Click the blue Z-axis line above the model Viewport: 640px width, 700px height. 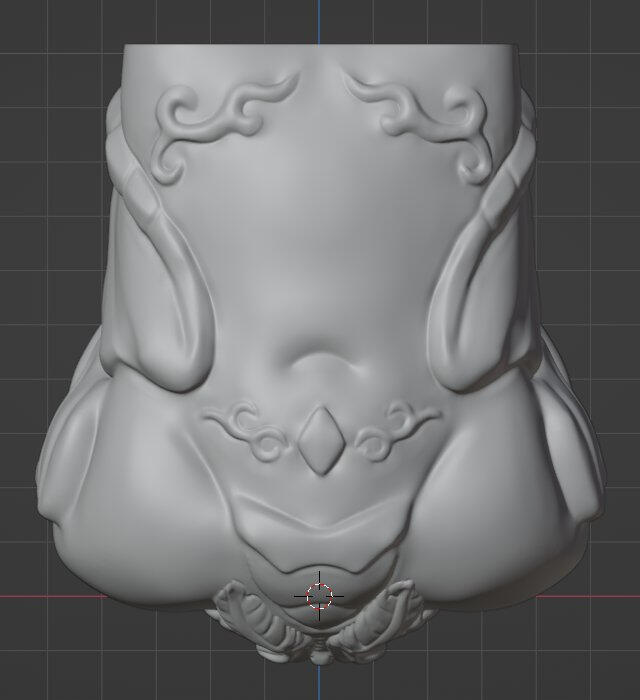click(x=319, y=20)
